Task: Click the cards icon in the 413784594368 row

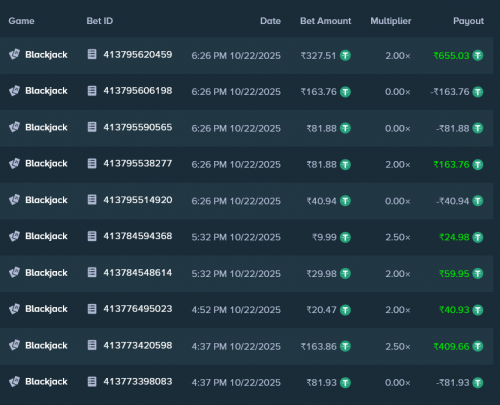Action: pos(14,236)
